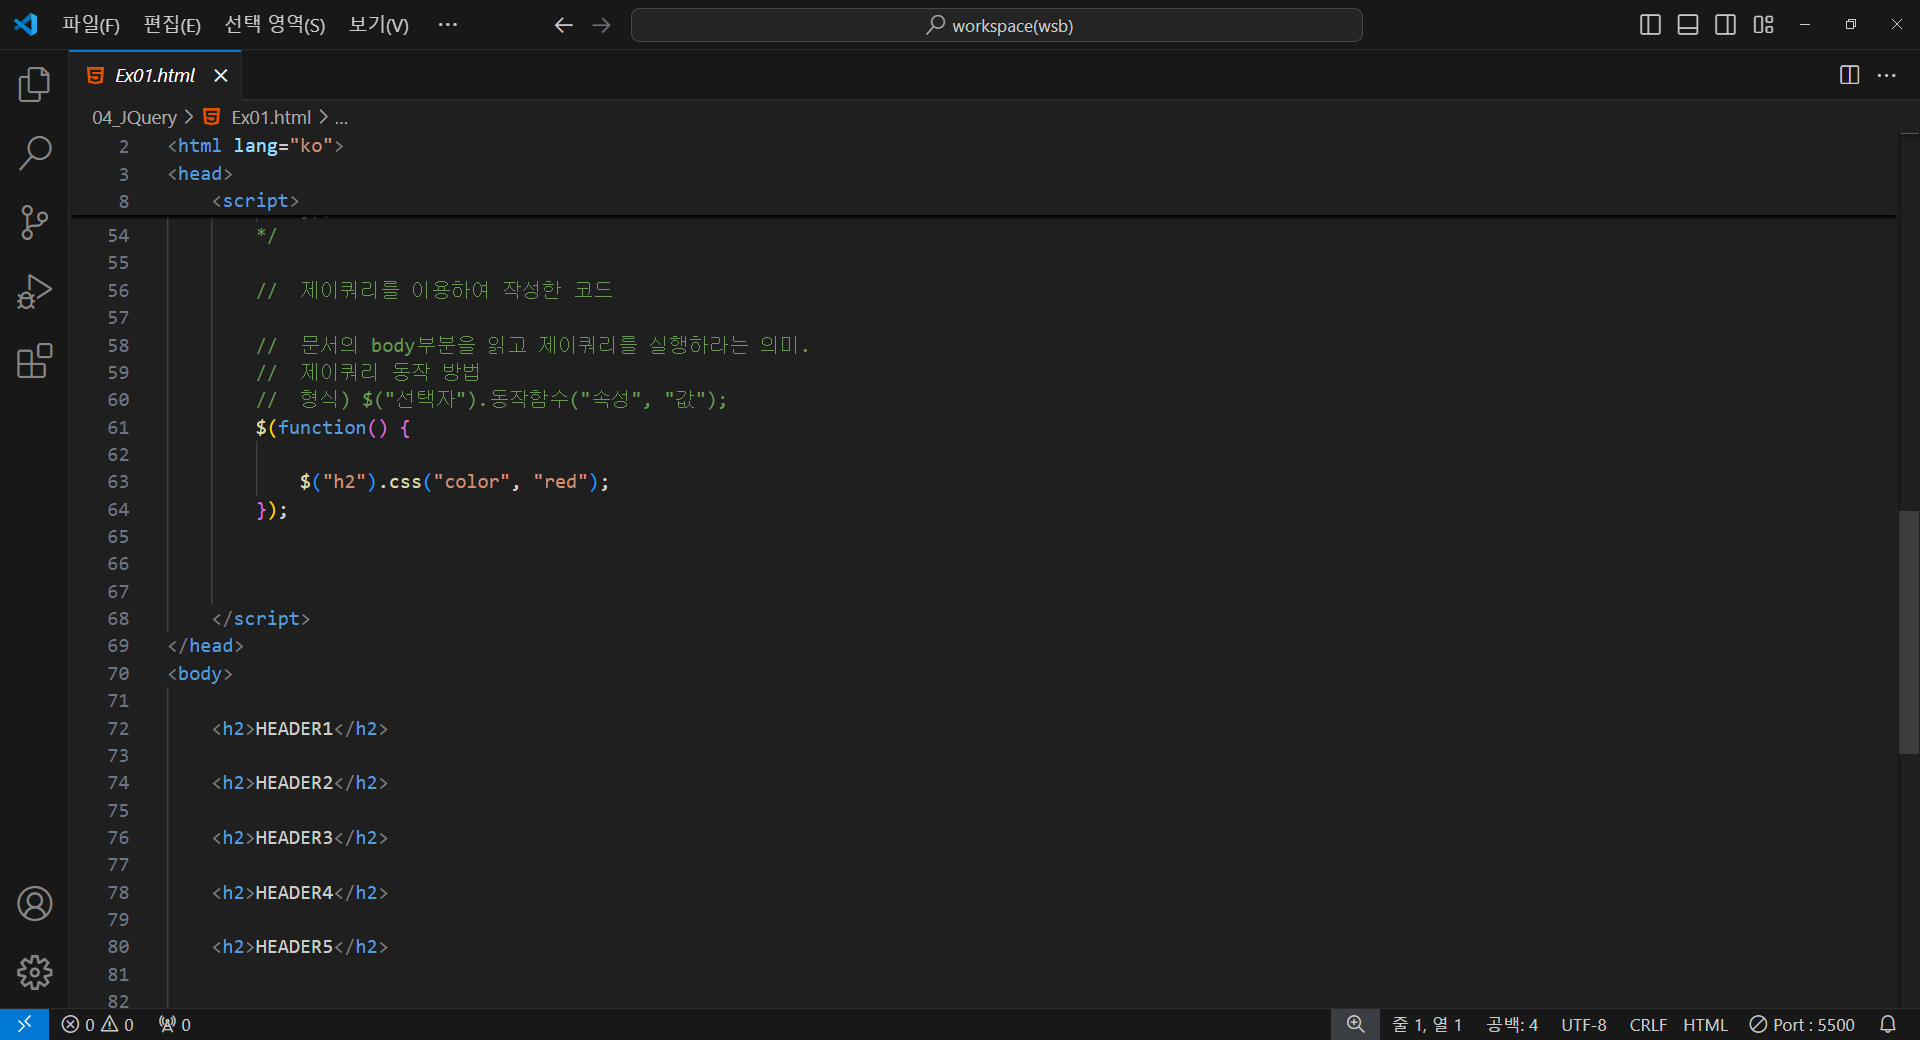The height and width of the screenshot is (1040, 1920).
Task: Open the Extensions view
Action: (x=34, y=360)
